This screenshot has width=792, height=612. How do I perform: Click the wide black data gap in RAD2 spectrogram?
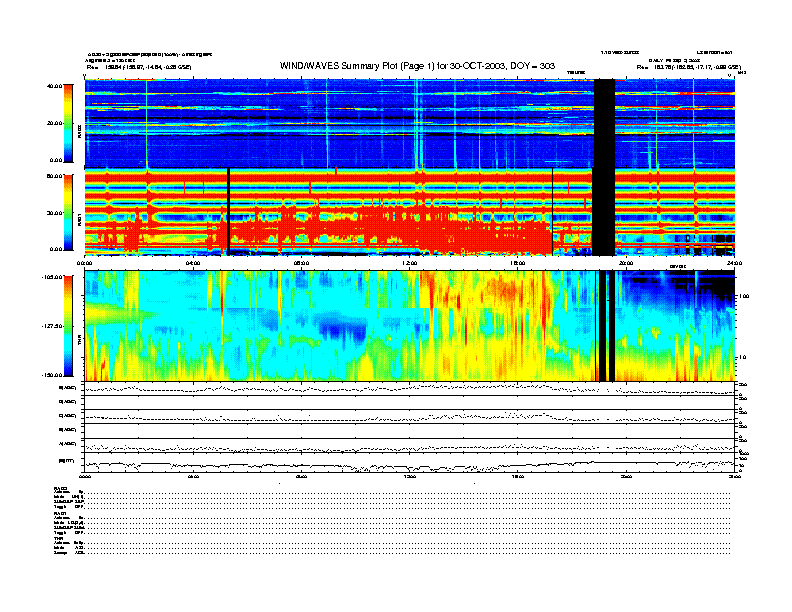(x=604, y=123)
